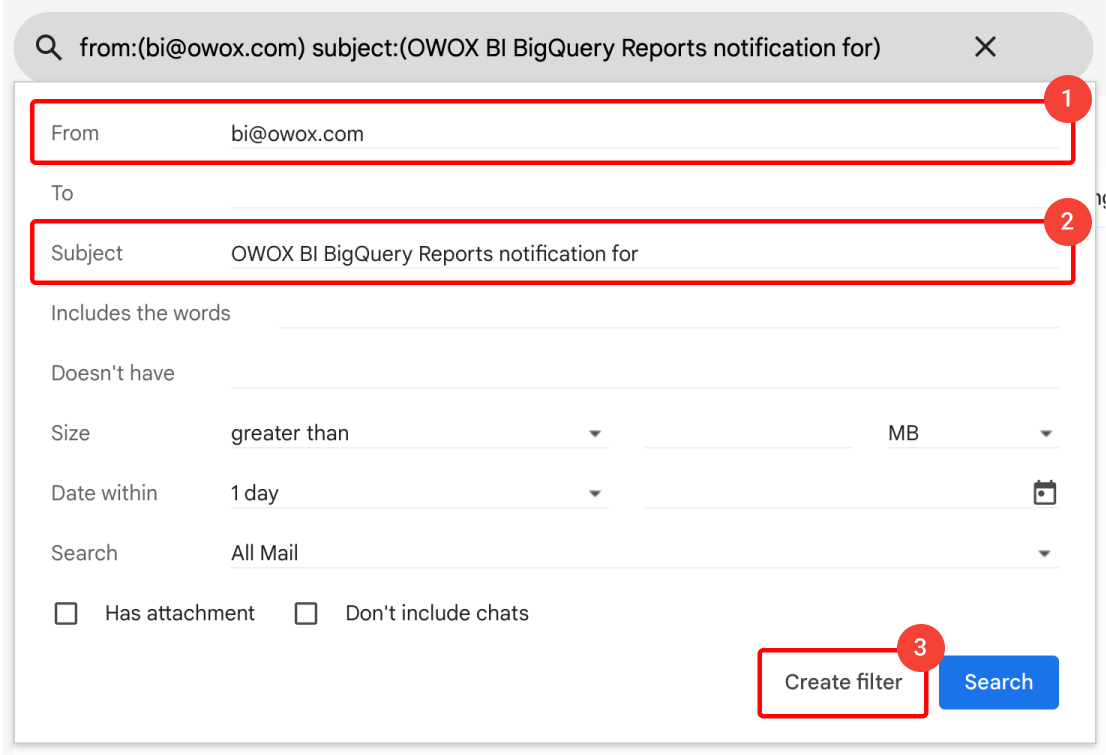Viewport: 1106px width, 755px height.
Task: Open the size comparison dropdown 'greater than'
Action: tap(420, 433)
